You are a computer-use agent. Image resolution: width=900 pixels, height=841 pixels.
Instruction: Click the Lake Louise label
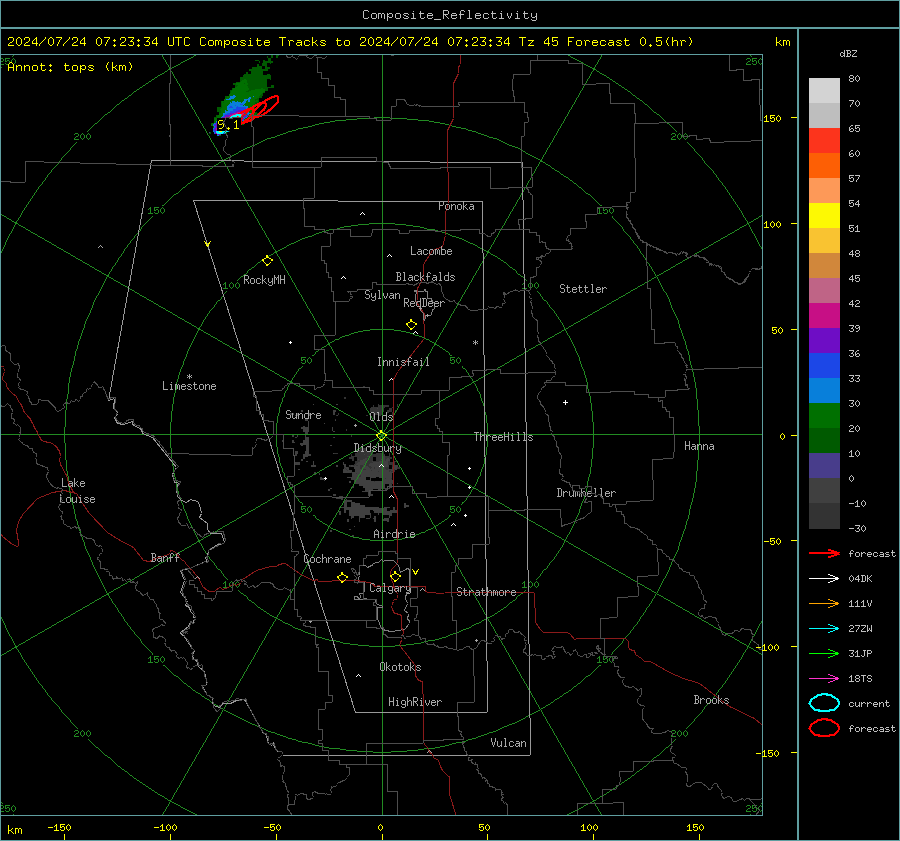[x=77, y=491]
